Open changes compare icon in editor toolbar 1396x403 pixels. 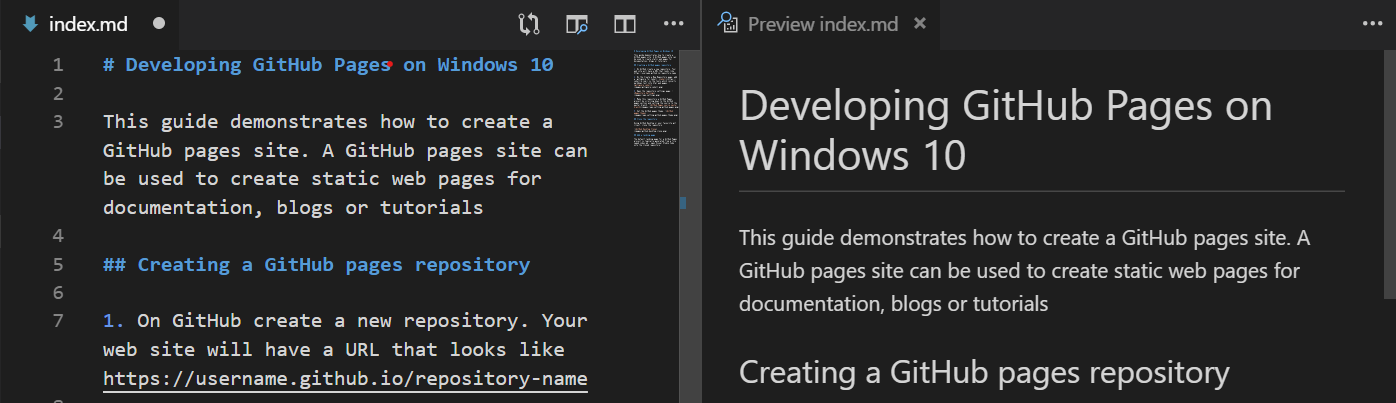click(x=529, y=24)
